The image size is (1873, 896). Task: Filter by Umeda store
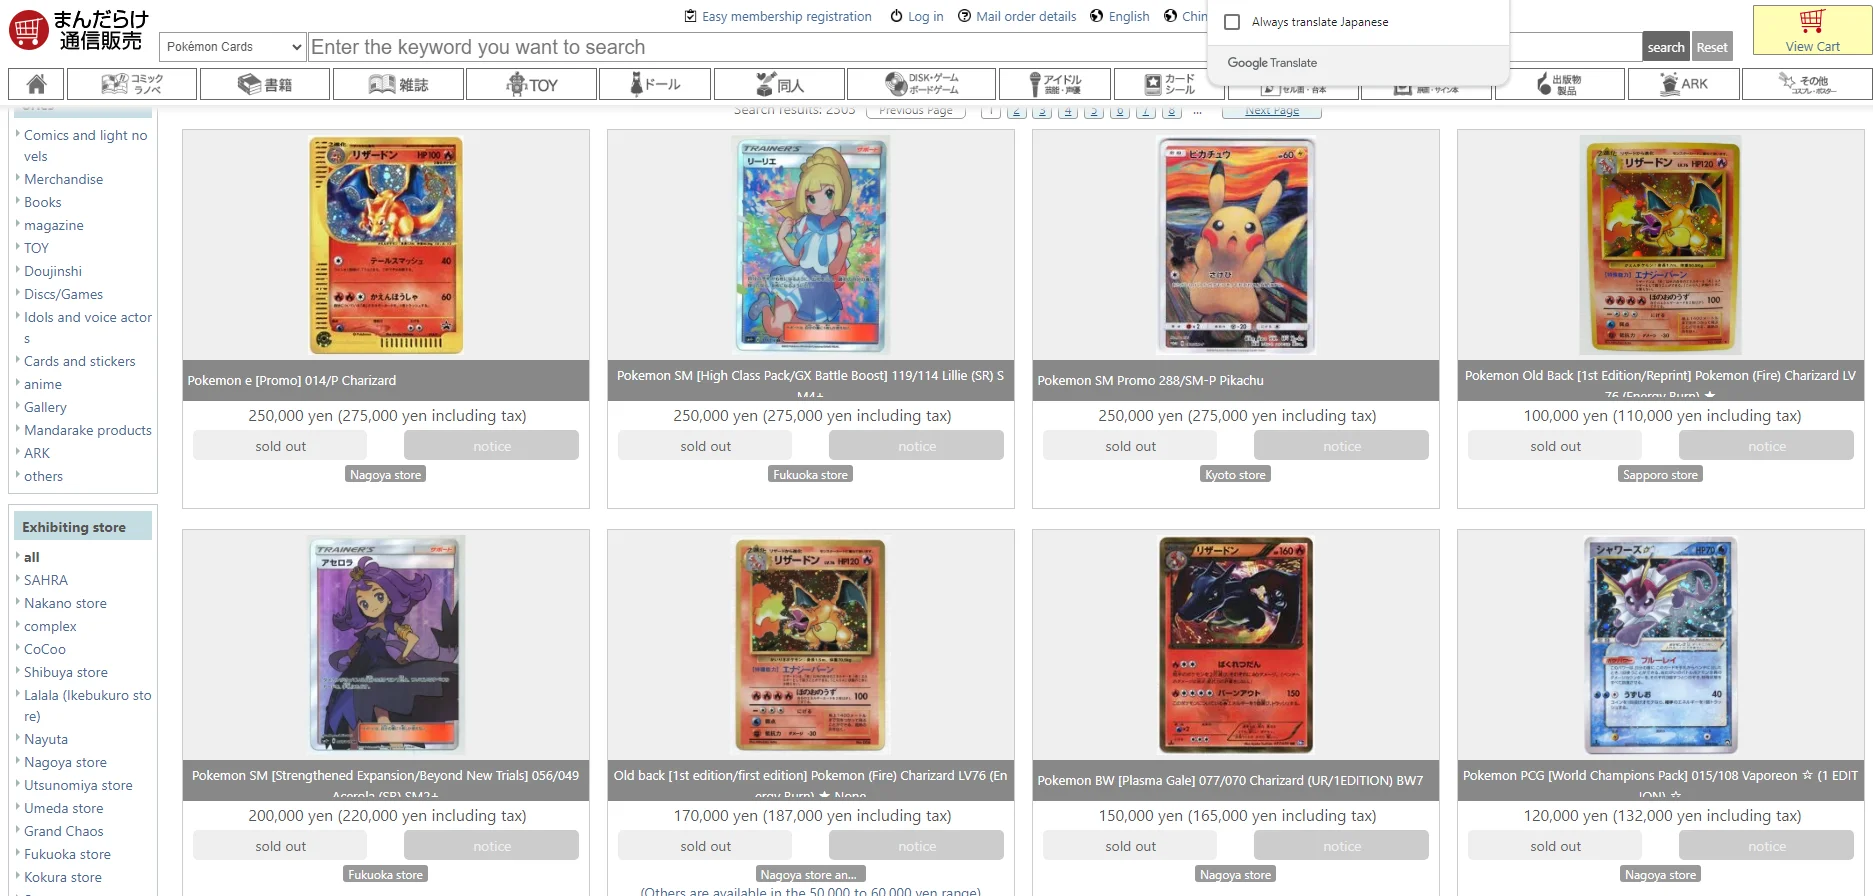coord(64,808)
